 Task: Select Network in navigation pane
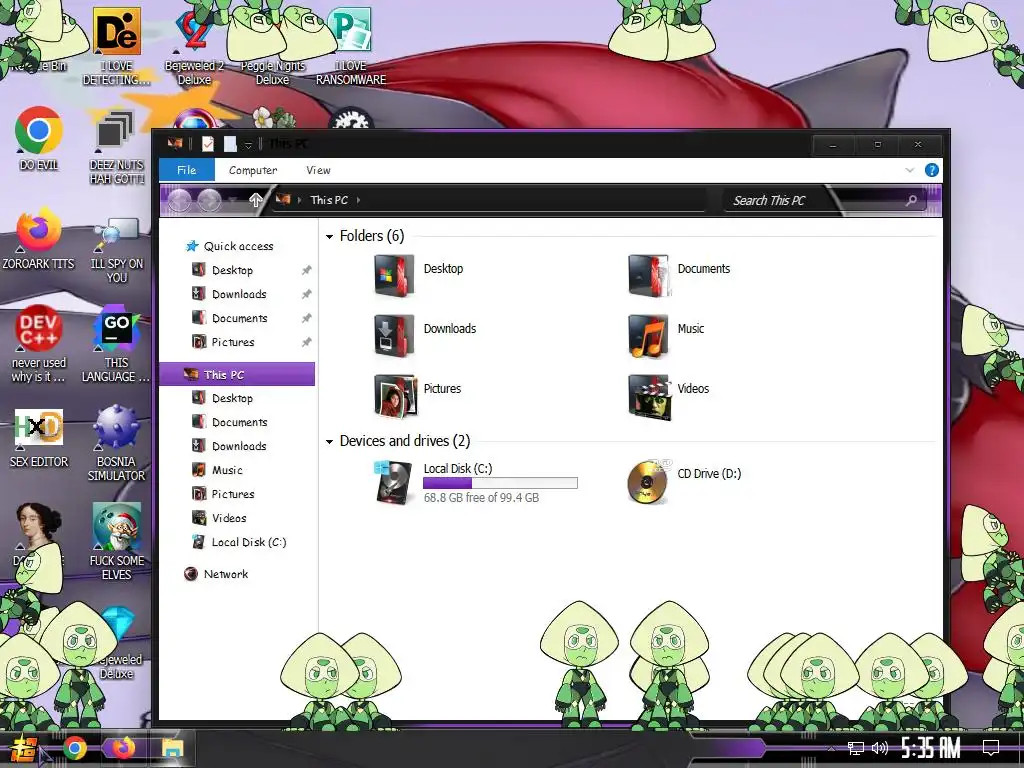pyautogui.click(x=216, y=574)
